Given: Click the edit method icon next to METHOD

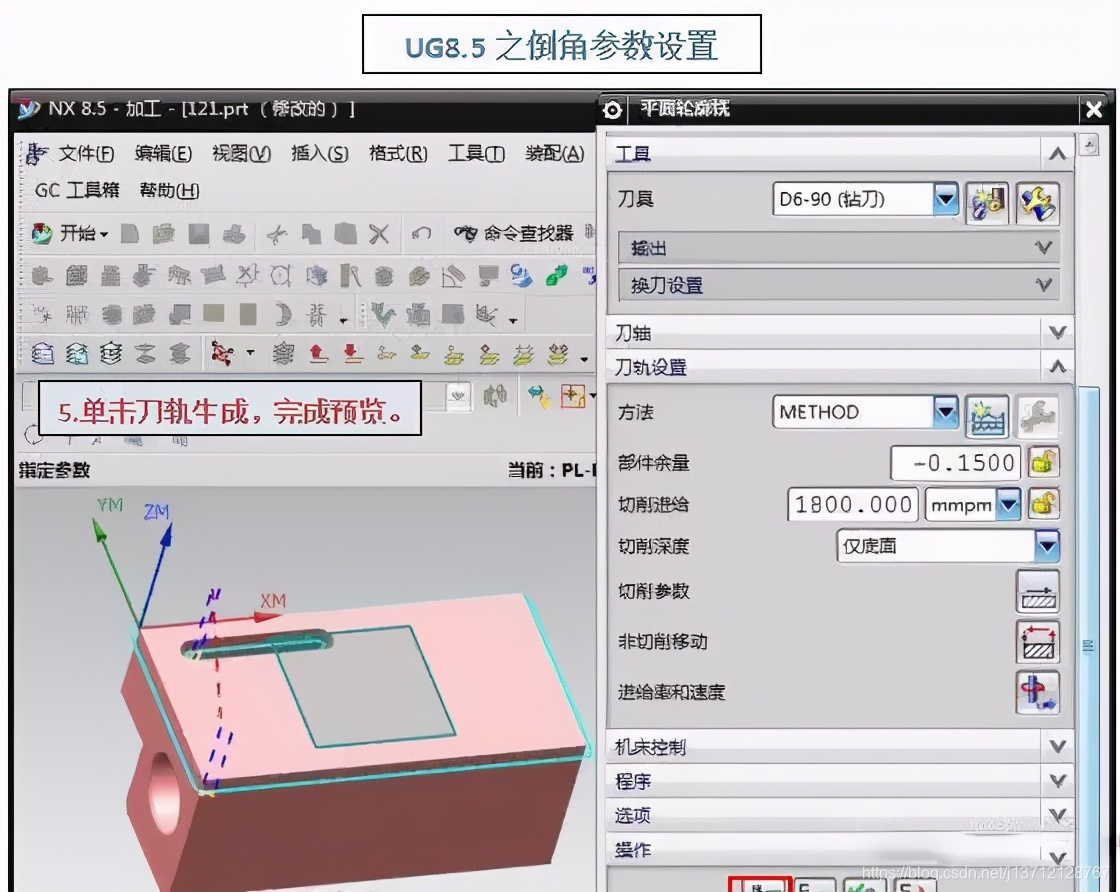Looking at the screenshot, I should (988, 416).
